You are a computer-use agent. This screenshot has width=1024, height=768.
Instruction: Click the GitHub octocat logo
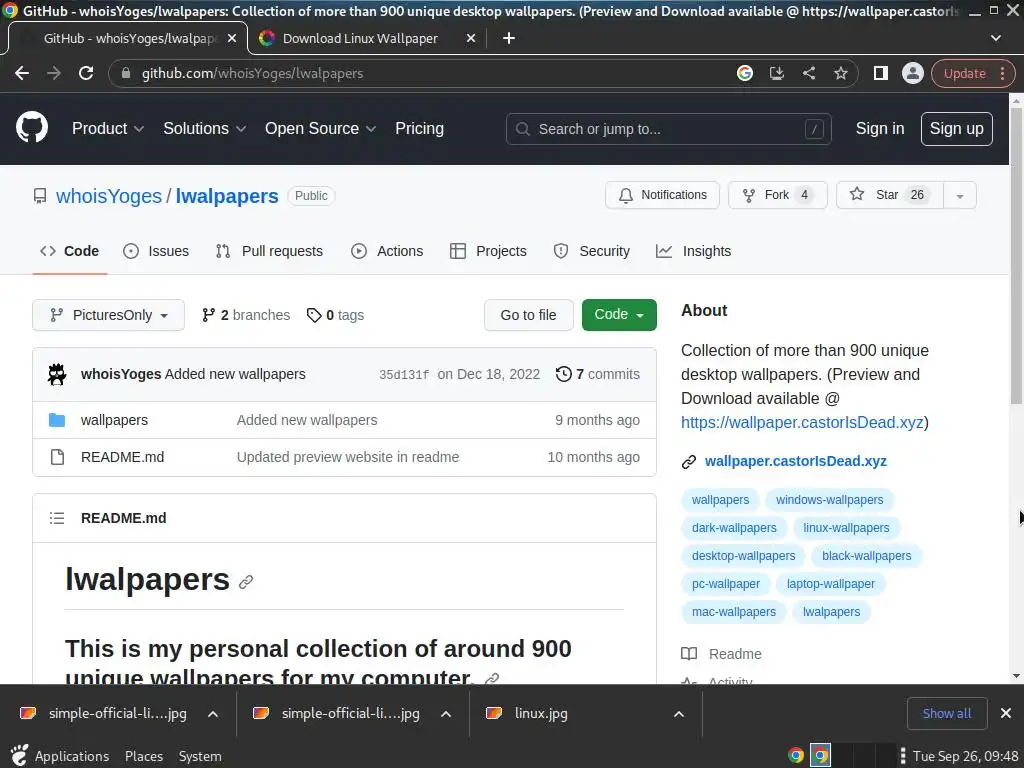point(32,127)
